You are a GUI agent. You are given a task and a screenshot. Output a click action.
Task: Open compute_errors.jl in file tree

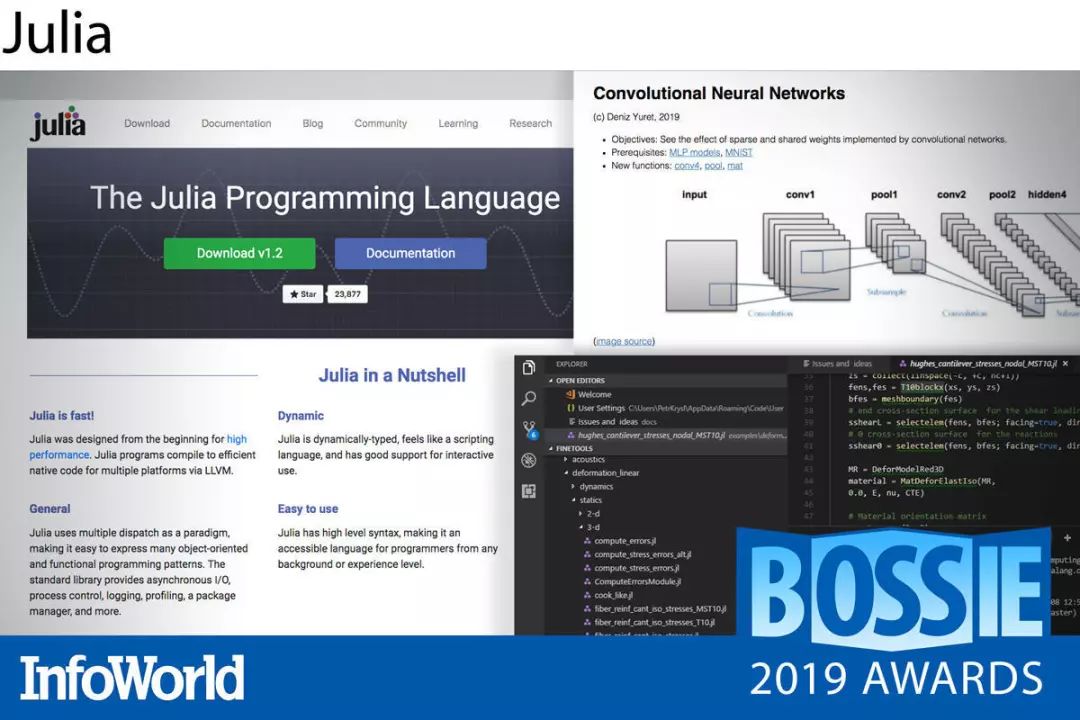pos(624,540)
